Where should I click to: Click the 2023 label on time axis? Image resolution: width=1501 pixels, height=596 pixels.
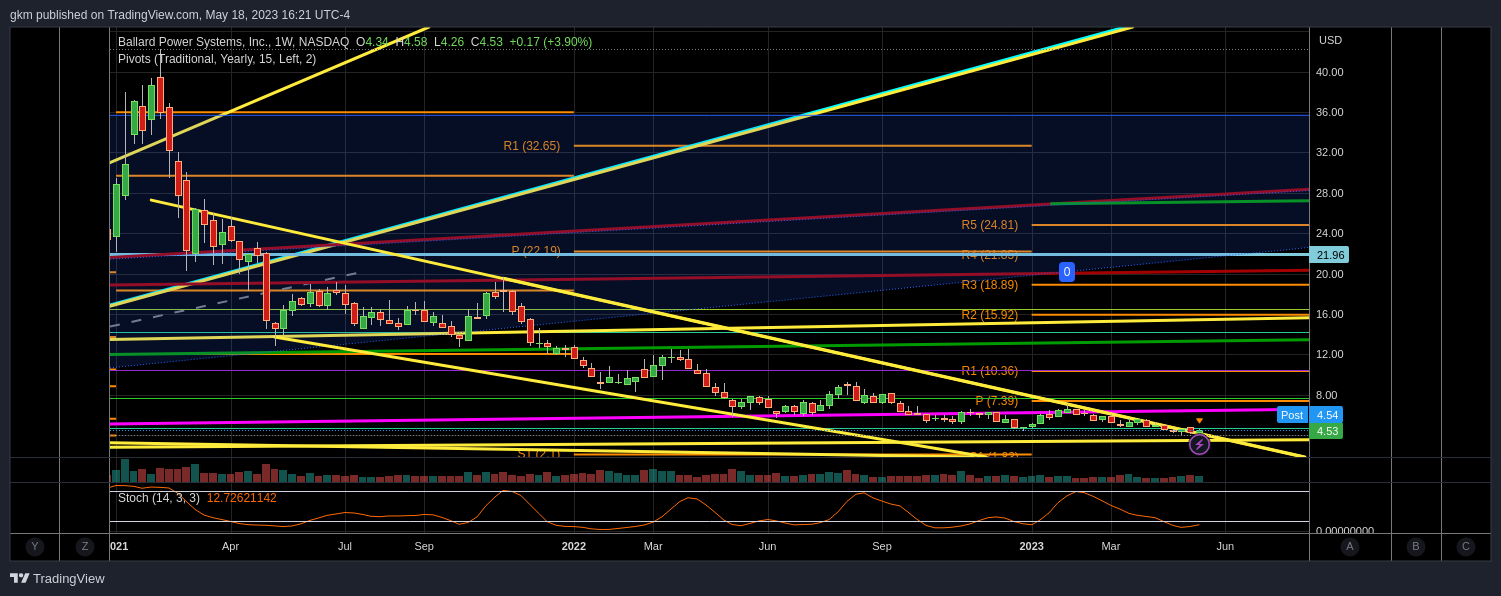click(x=1032, y=546)
